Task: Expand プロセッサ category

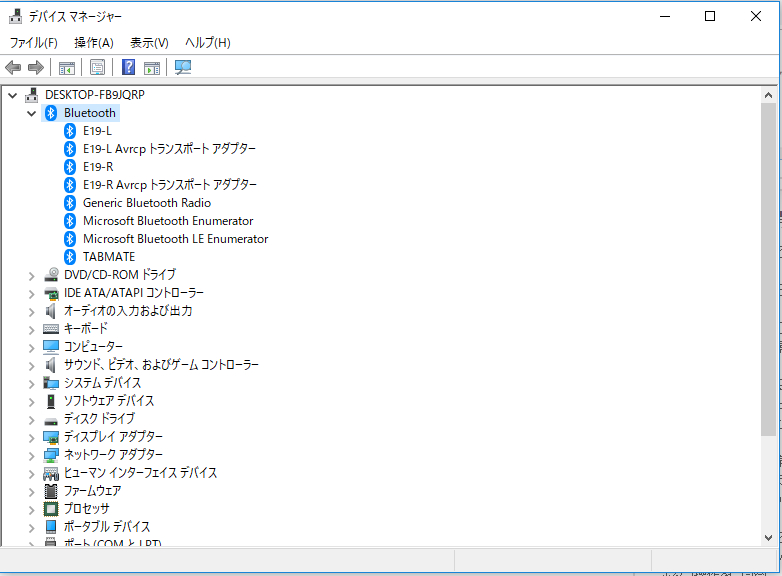Action: pos(31,509)
